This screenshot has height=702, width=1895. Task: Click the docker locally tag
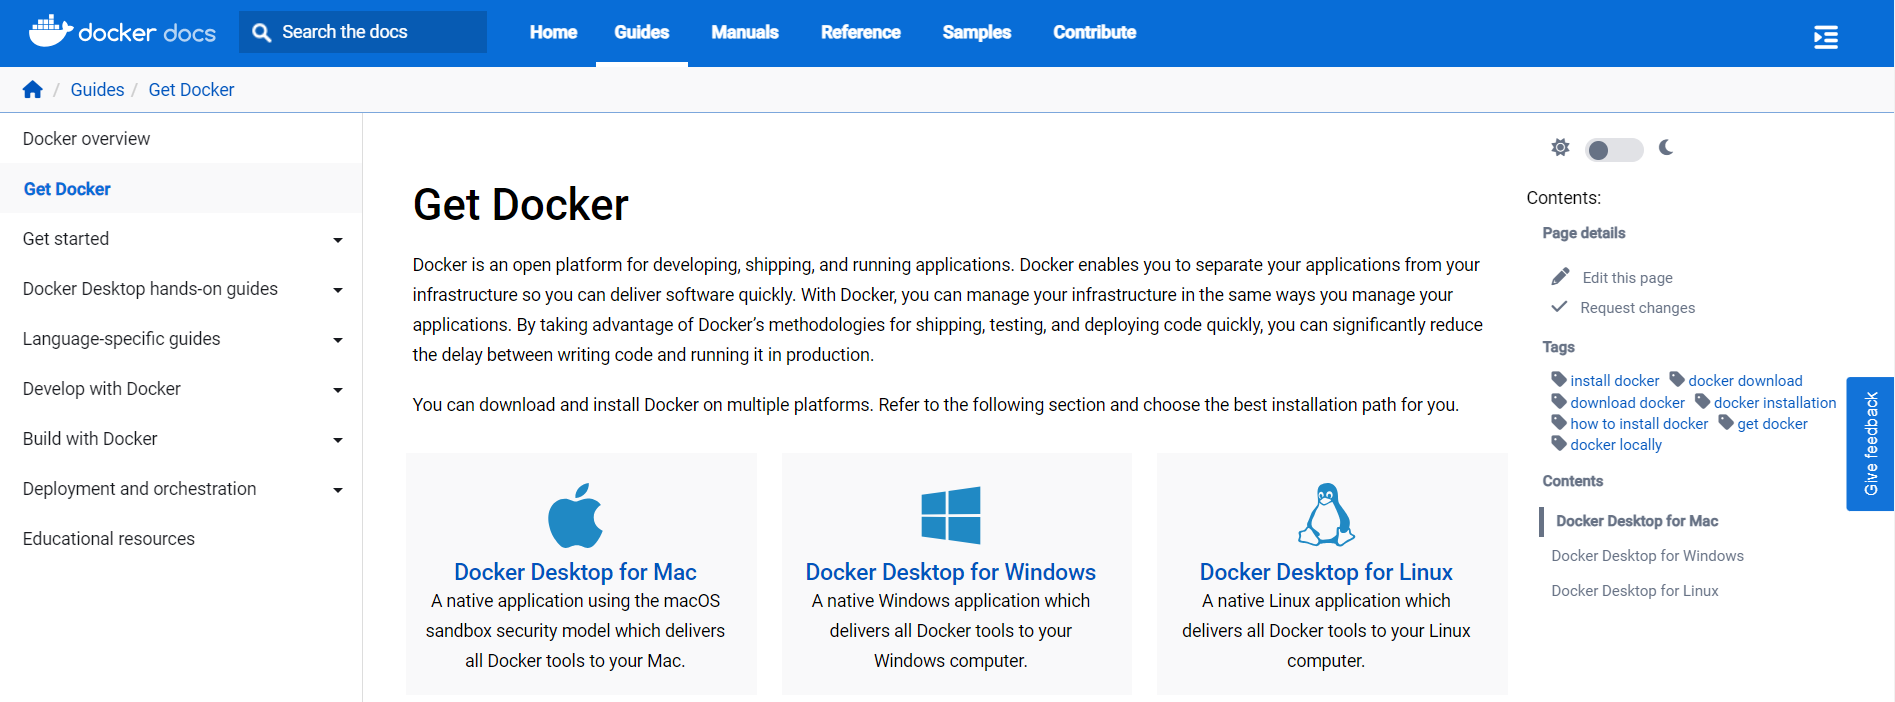[x=1616, y=445]
